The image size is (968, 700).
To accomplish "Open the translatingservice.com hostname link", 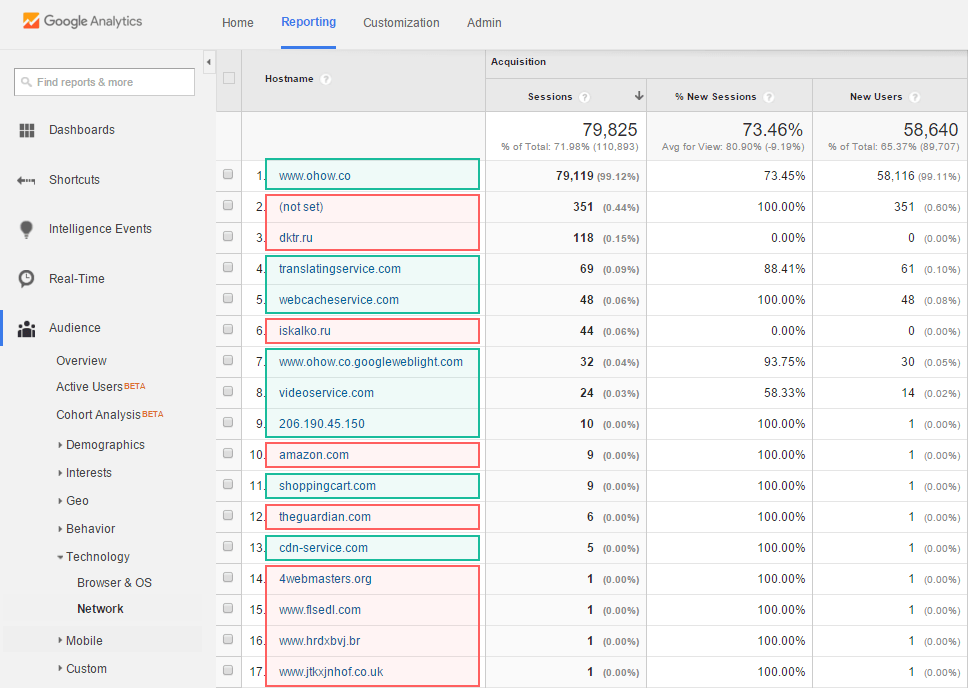I will 339,269.
